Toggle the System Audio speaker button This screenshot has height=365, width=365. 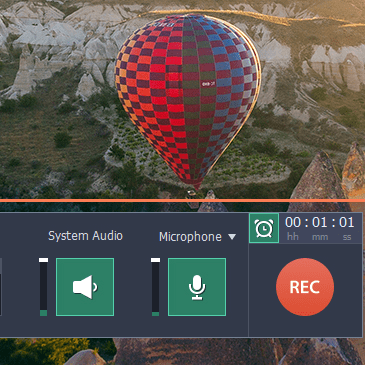point(85,287)
